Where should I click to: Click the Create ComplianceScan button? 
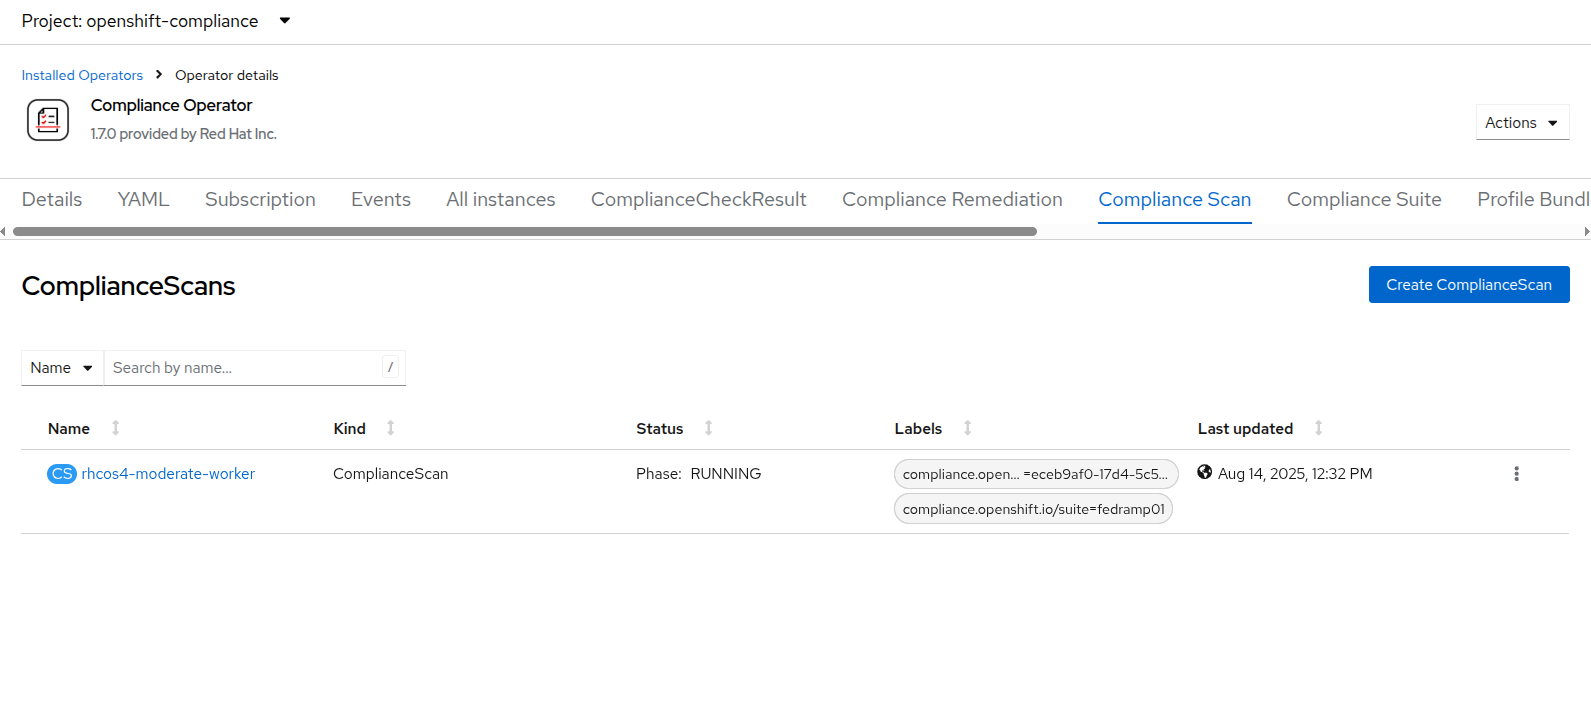[x=1469, y=285]
